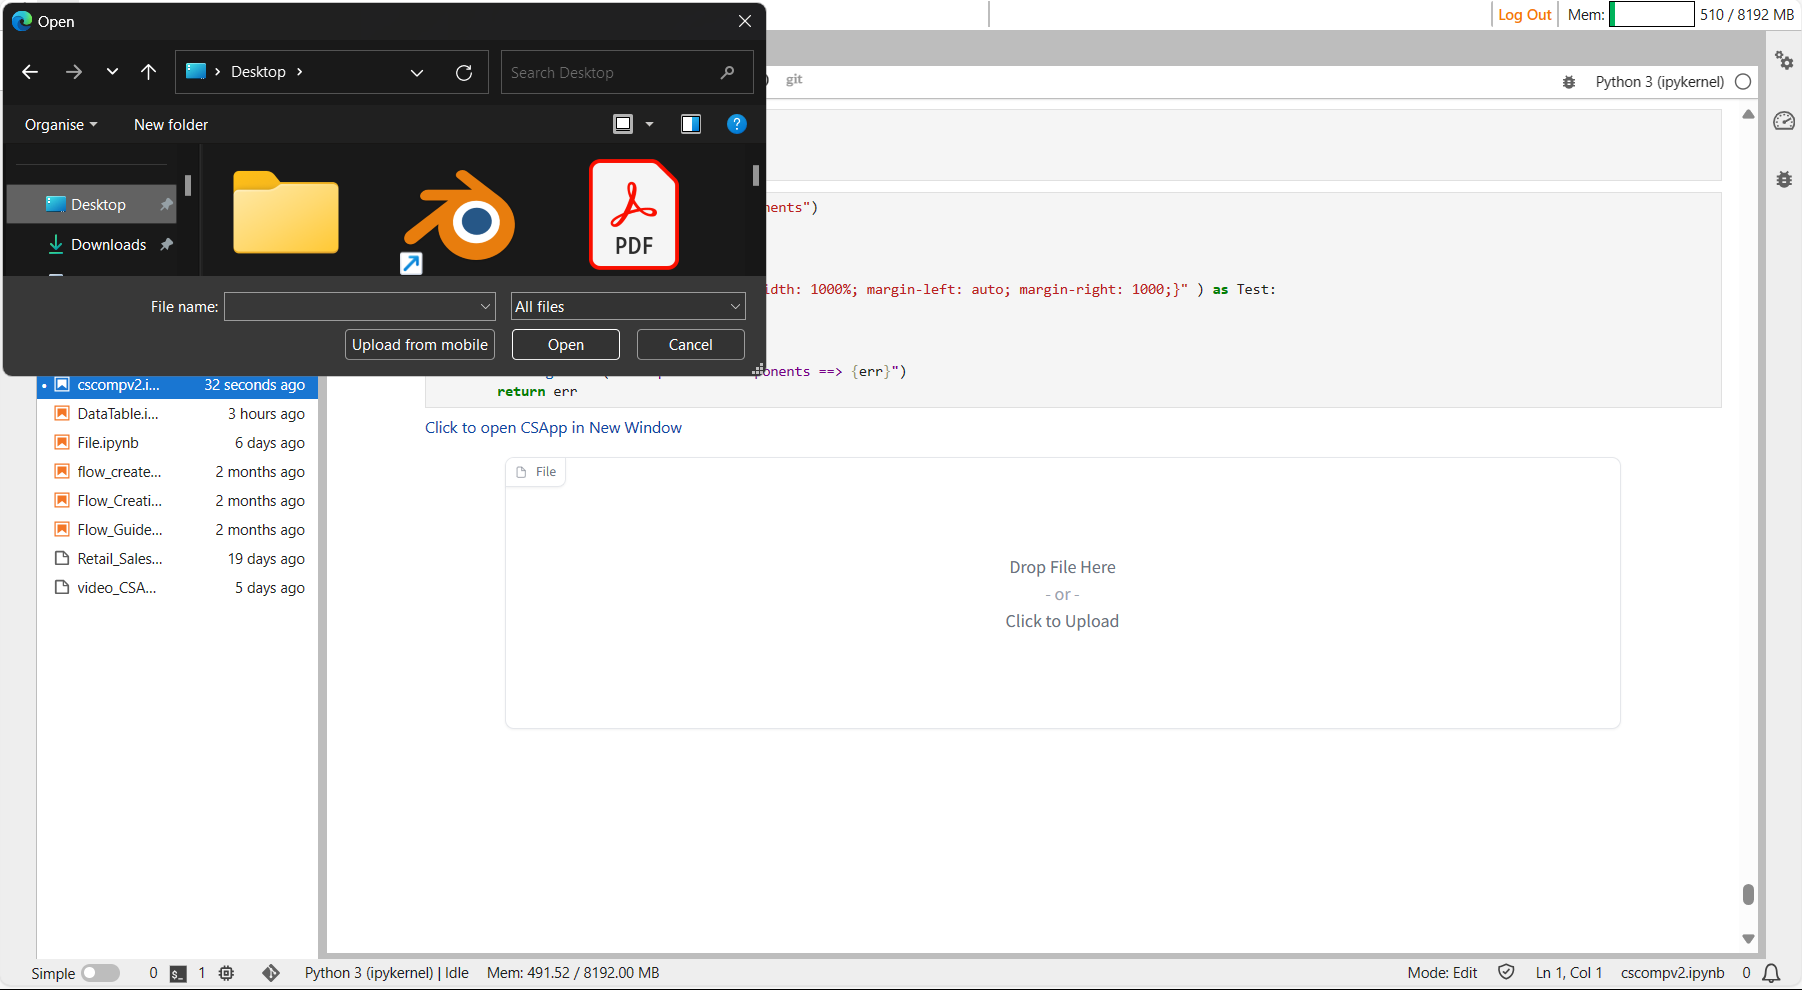The image size is (1802, 990).
Task: Switch kernel Python 3 (ipykernel)
Action: point(1660,82)
